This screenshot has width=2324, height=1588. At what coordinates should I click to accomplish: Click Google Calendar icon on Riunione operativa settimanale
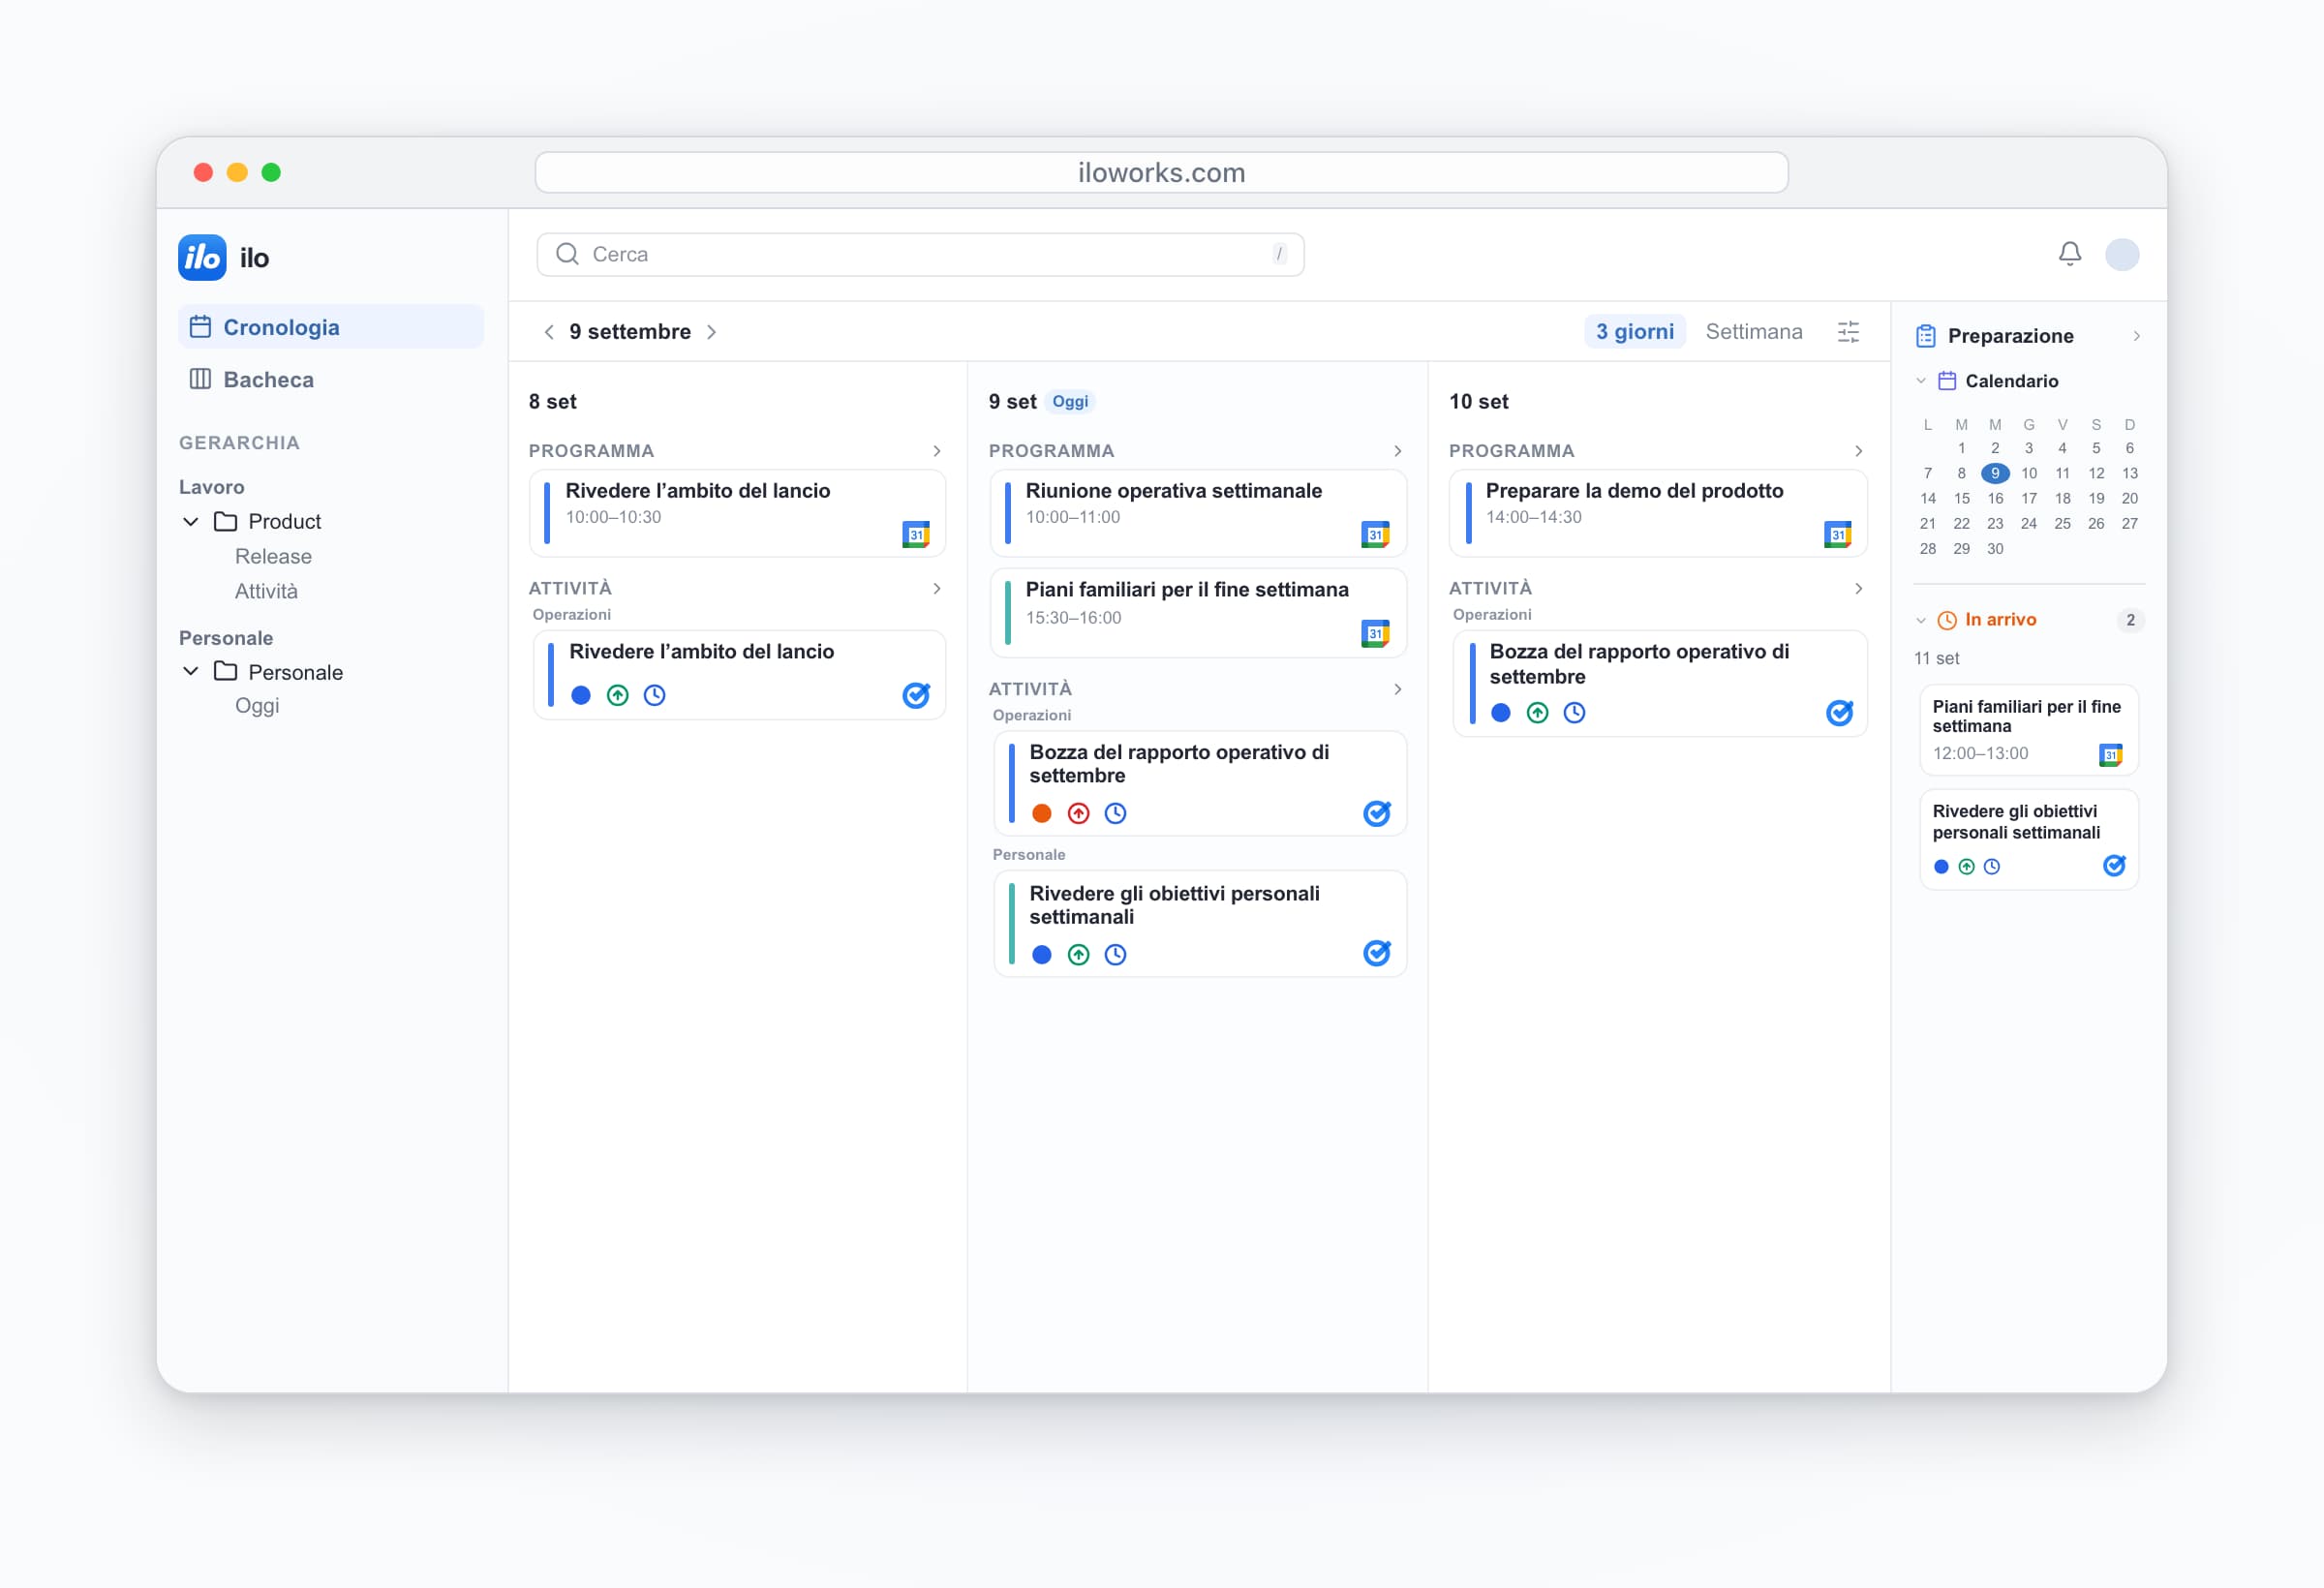coord(1375,535)
